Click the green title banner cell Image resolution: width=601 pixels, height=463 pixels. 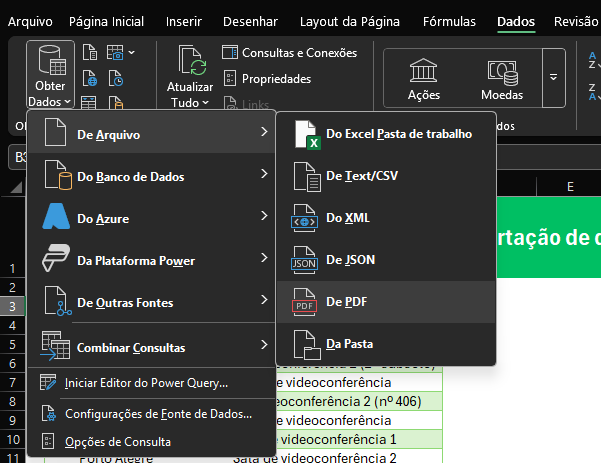(x=549, y=237)
